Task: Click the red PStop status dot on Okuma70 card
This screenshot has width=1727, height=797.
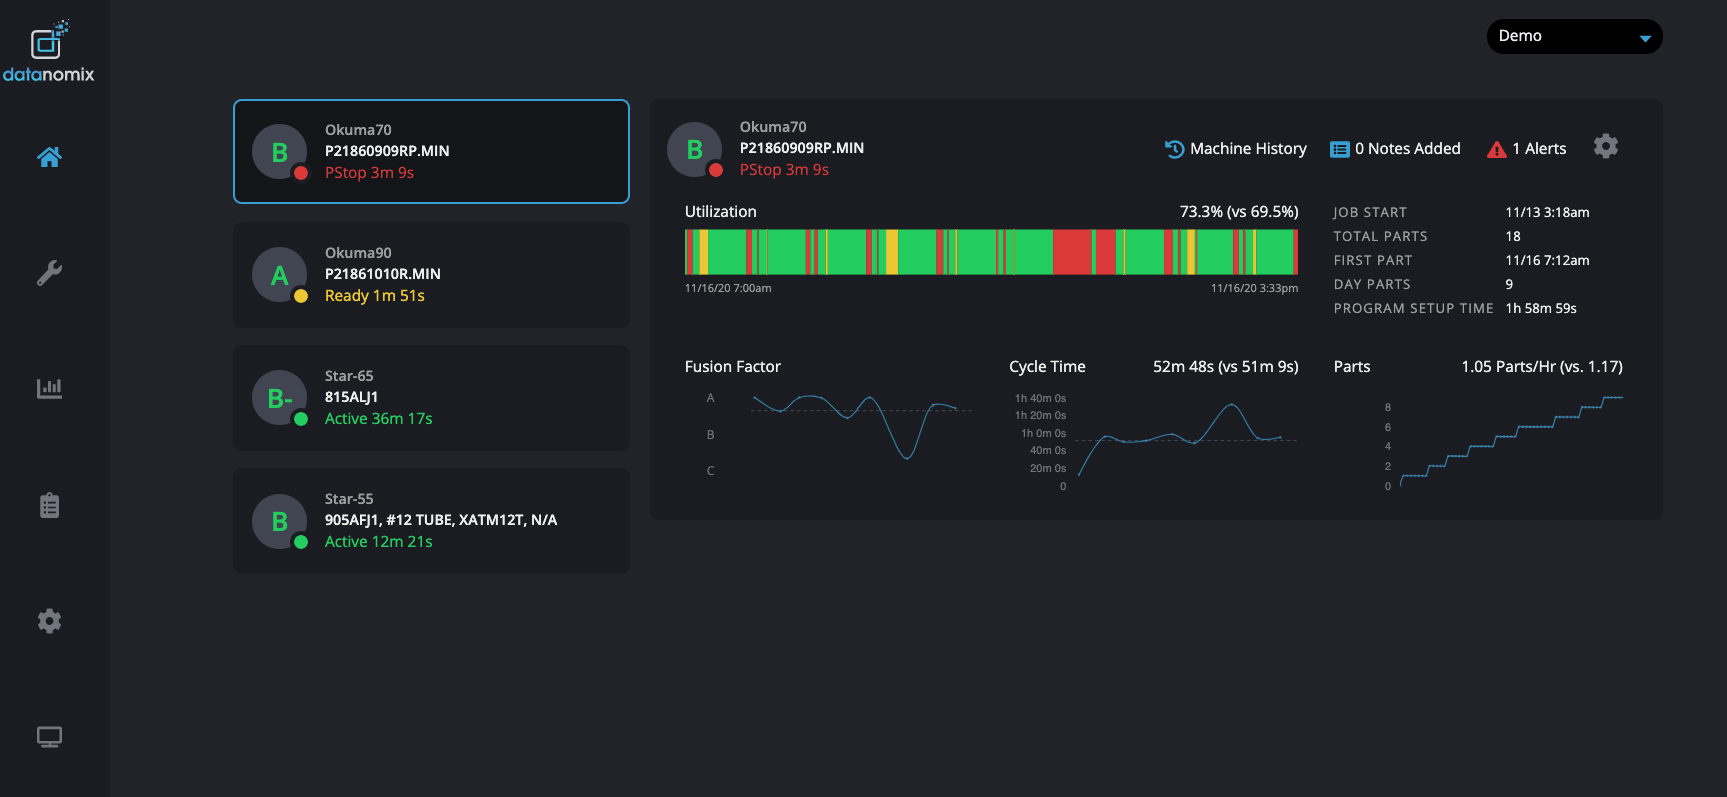Action: tap(301, 172)
